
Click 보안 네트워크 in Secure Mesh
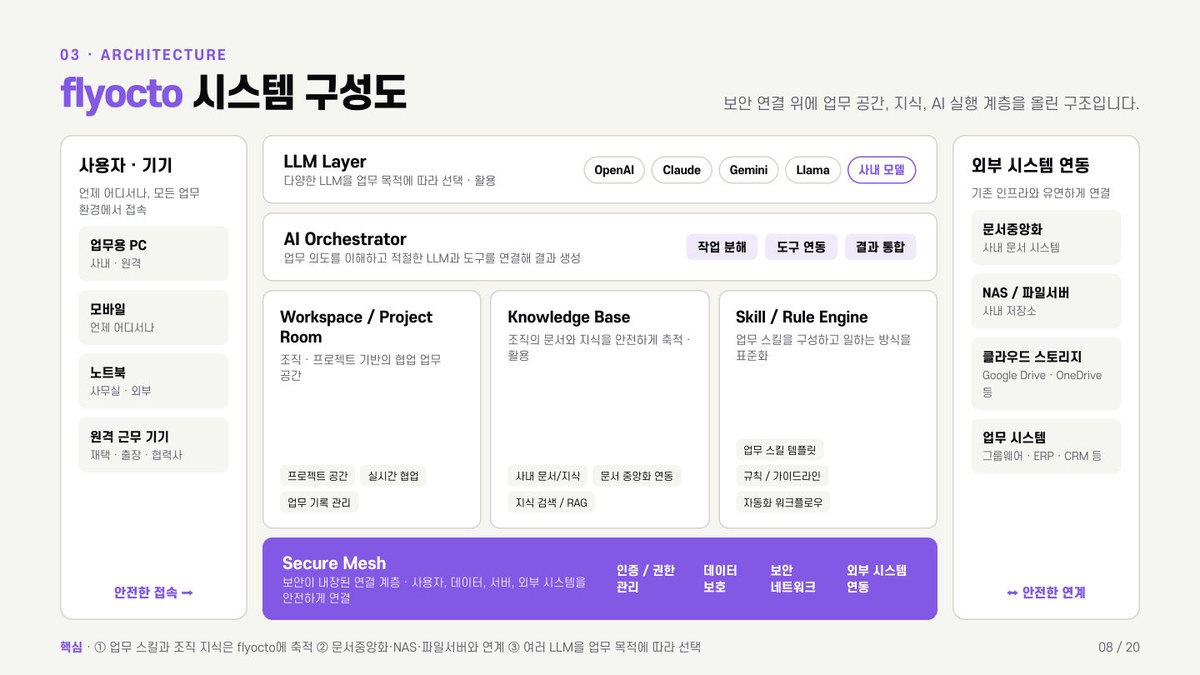pos(793,579)
